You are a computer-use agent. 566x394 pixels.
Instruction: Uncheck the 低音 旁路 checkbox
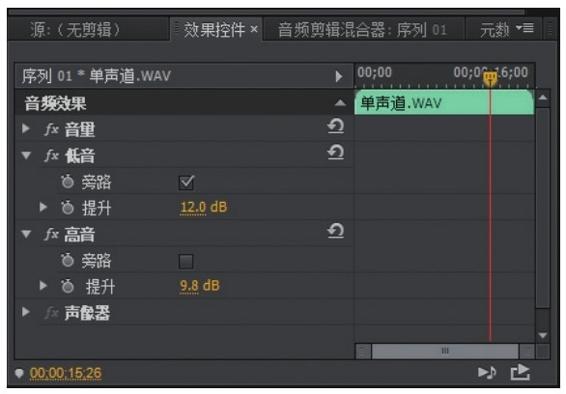(186, 182)
